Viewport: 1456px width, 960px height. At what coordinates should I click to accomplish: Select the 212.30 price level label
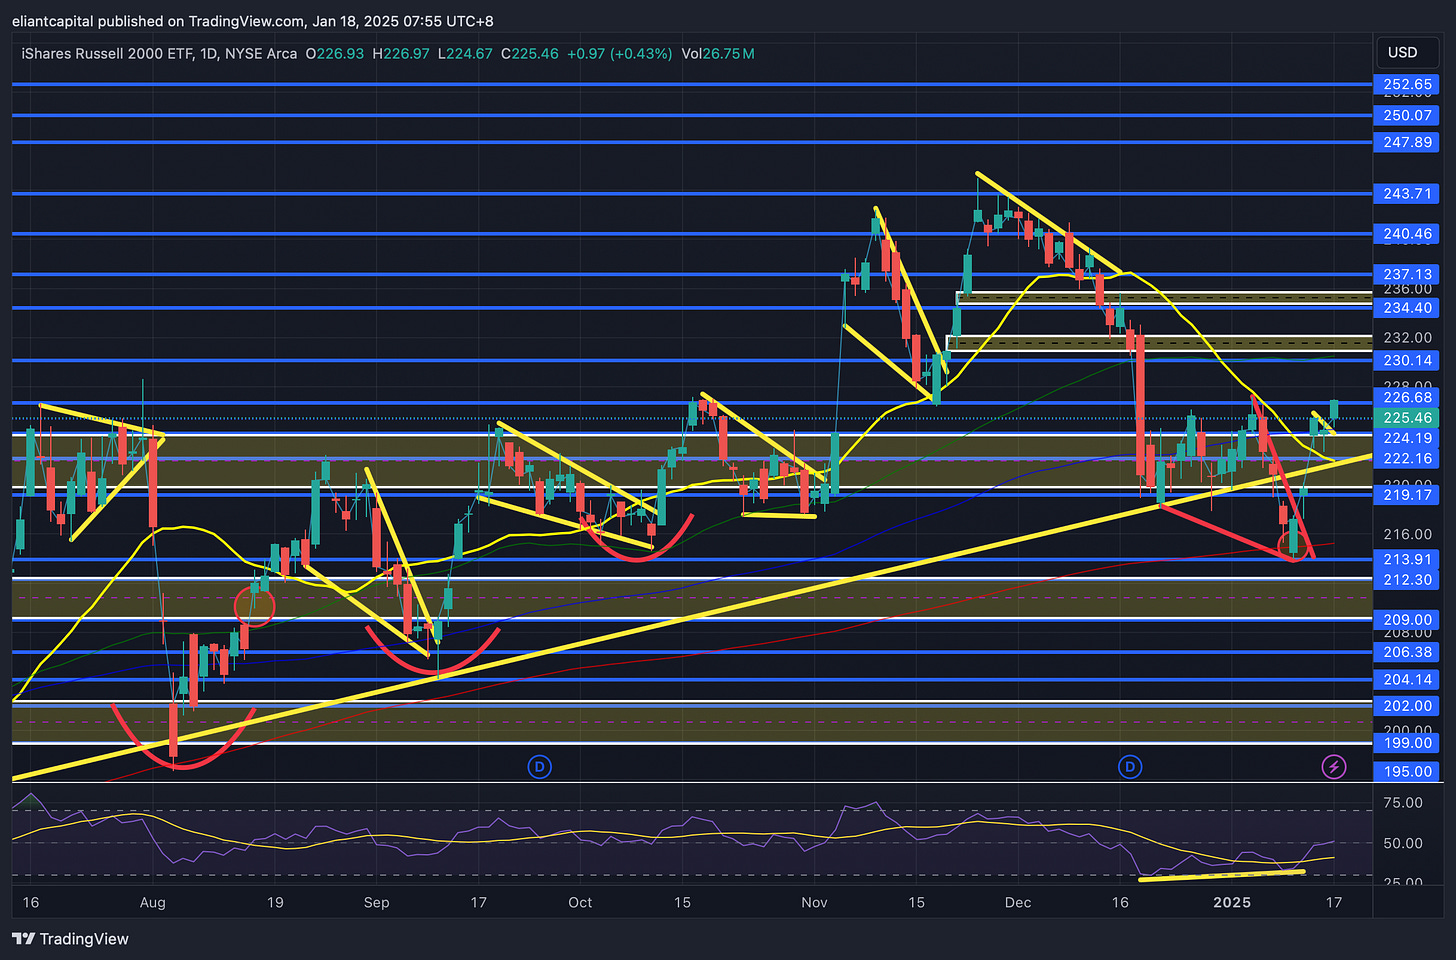point(1407,580)
